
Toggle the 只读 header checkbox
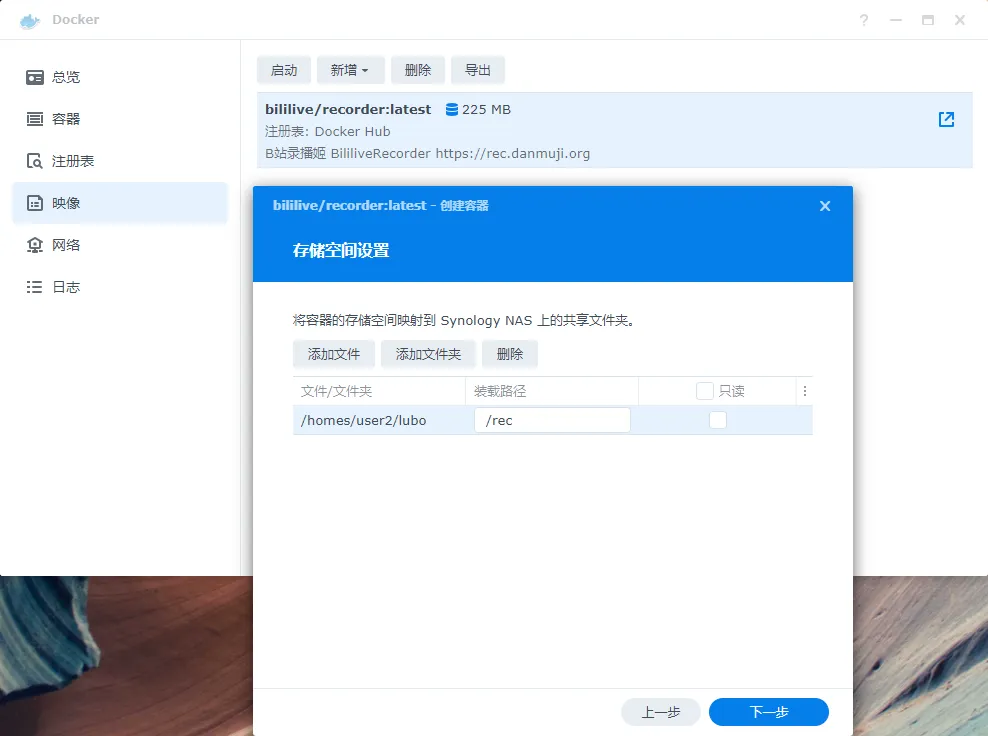705,391
